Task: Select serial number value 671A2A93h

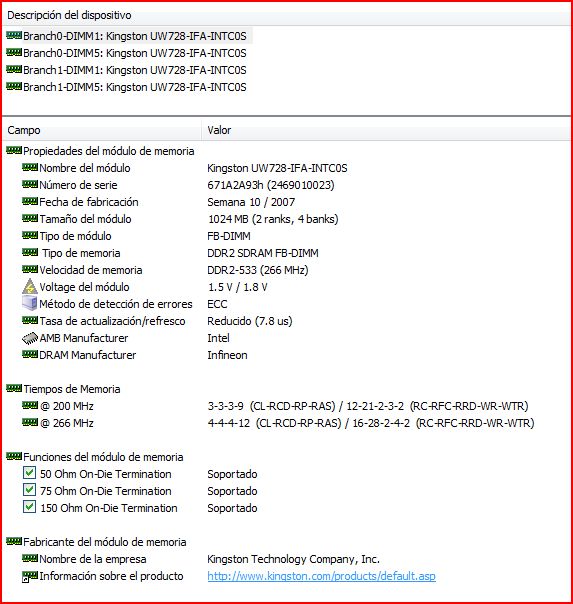Action: tap(271, 185)
